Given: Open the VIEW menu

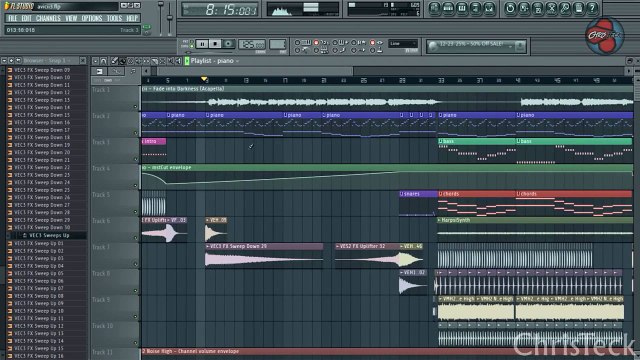Looking at the screenshot, I should point(71,18).
